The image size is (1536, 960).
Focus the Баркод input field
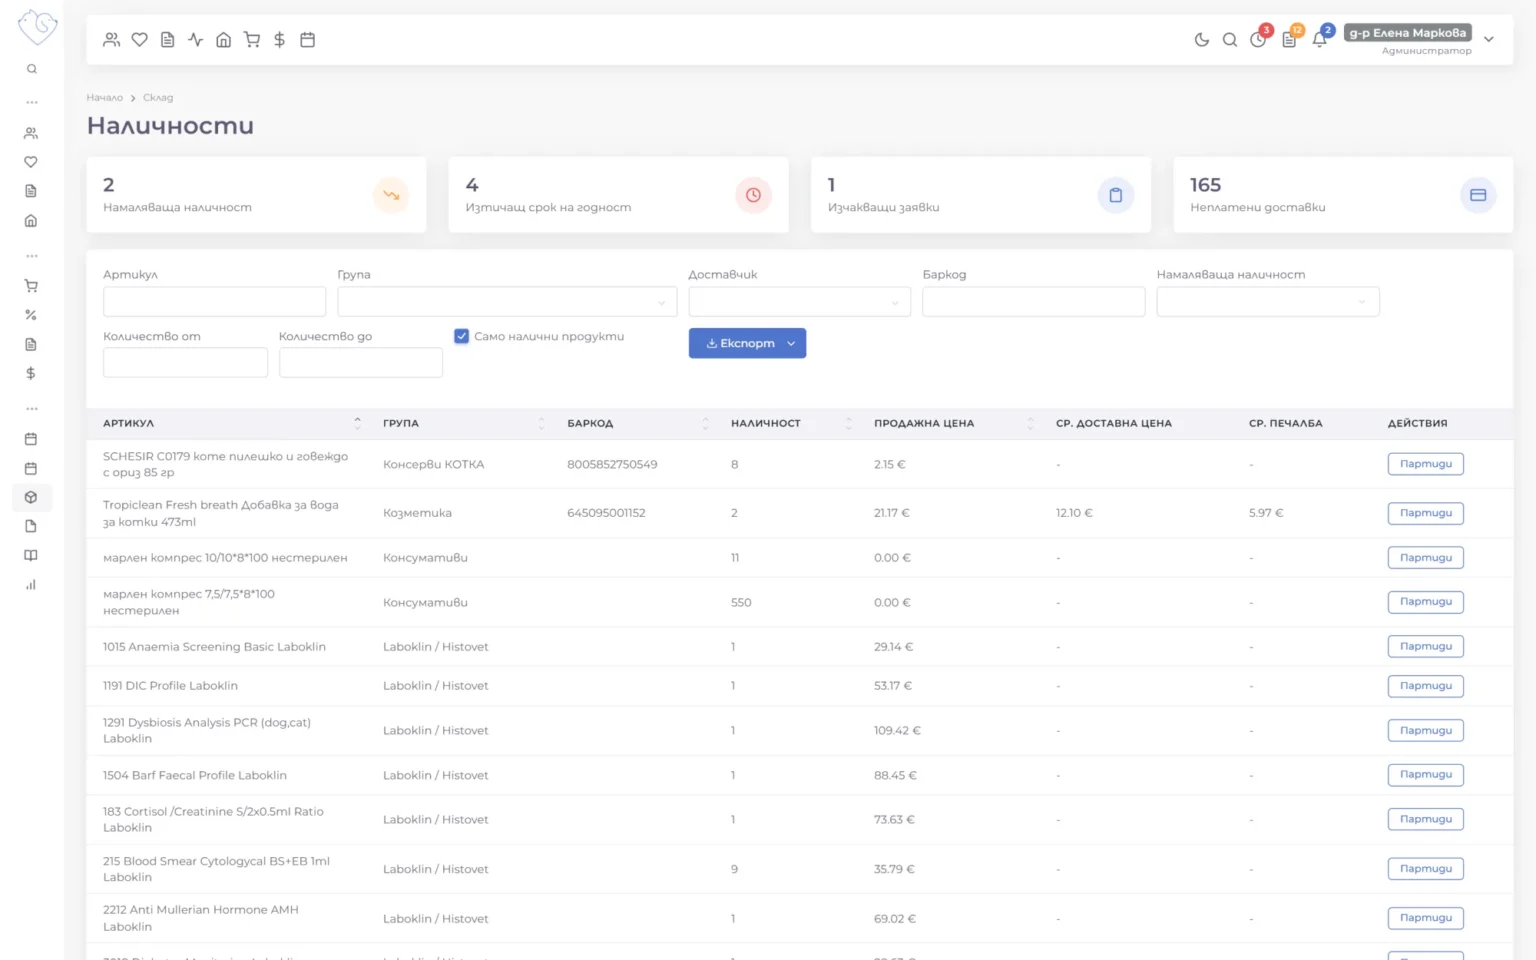pyautogui.click(x=1033, y=302)
